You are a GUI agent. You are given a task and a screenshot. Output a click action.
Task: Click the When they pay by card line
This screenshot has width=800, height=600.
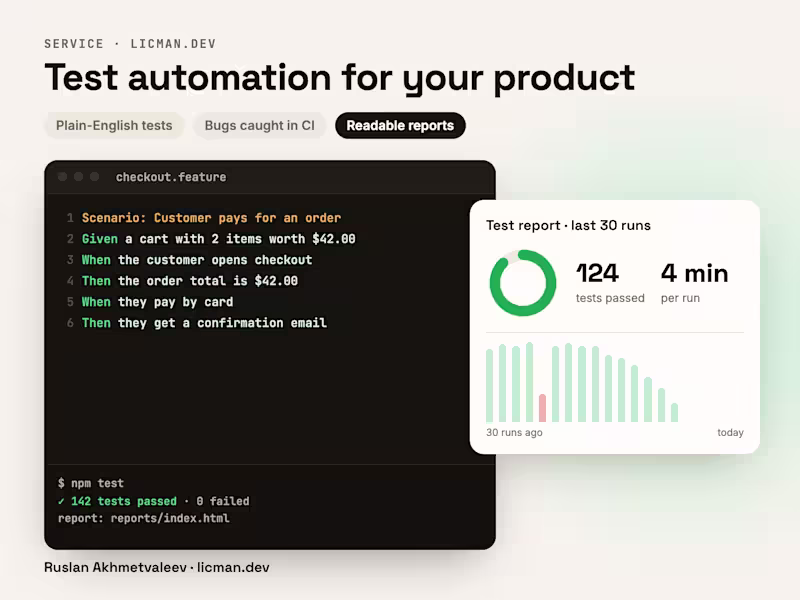(157, 302)
